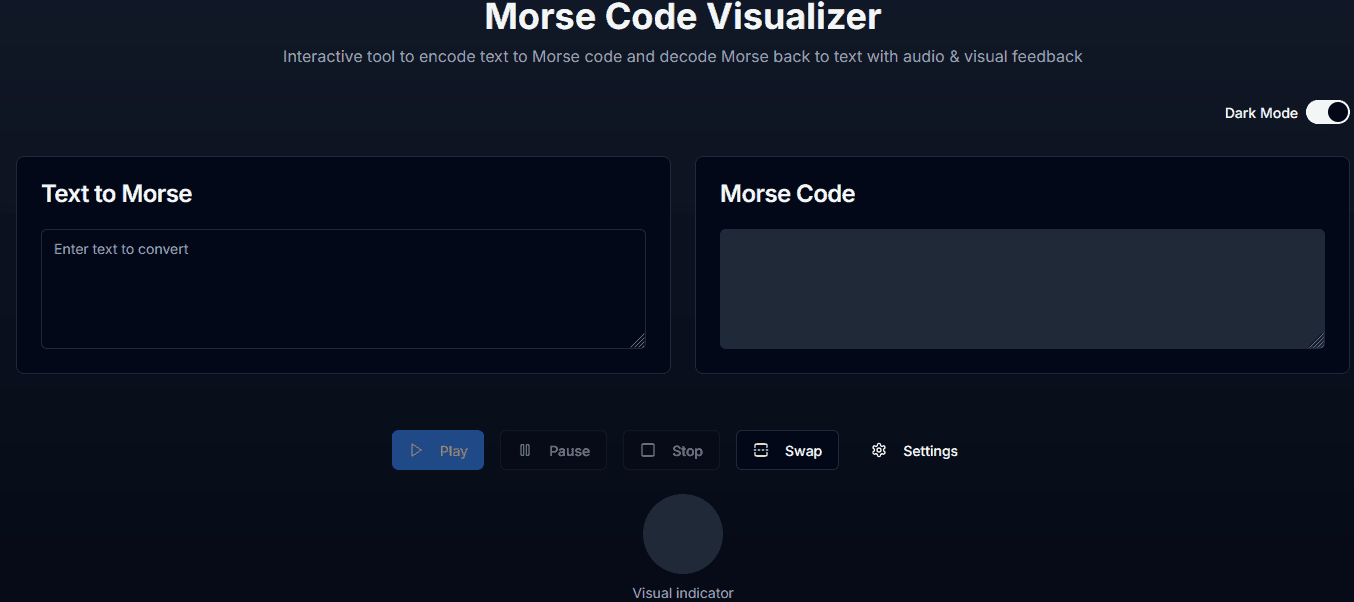Click the Swap button

pos(787,450)
